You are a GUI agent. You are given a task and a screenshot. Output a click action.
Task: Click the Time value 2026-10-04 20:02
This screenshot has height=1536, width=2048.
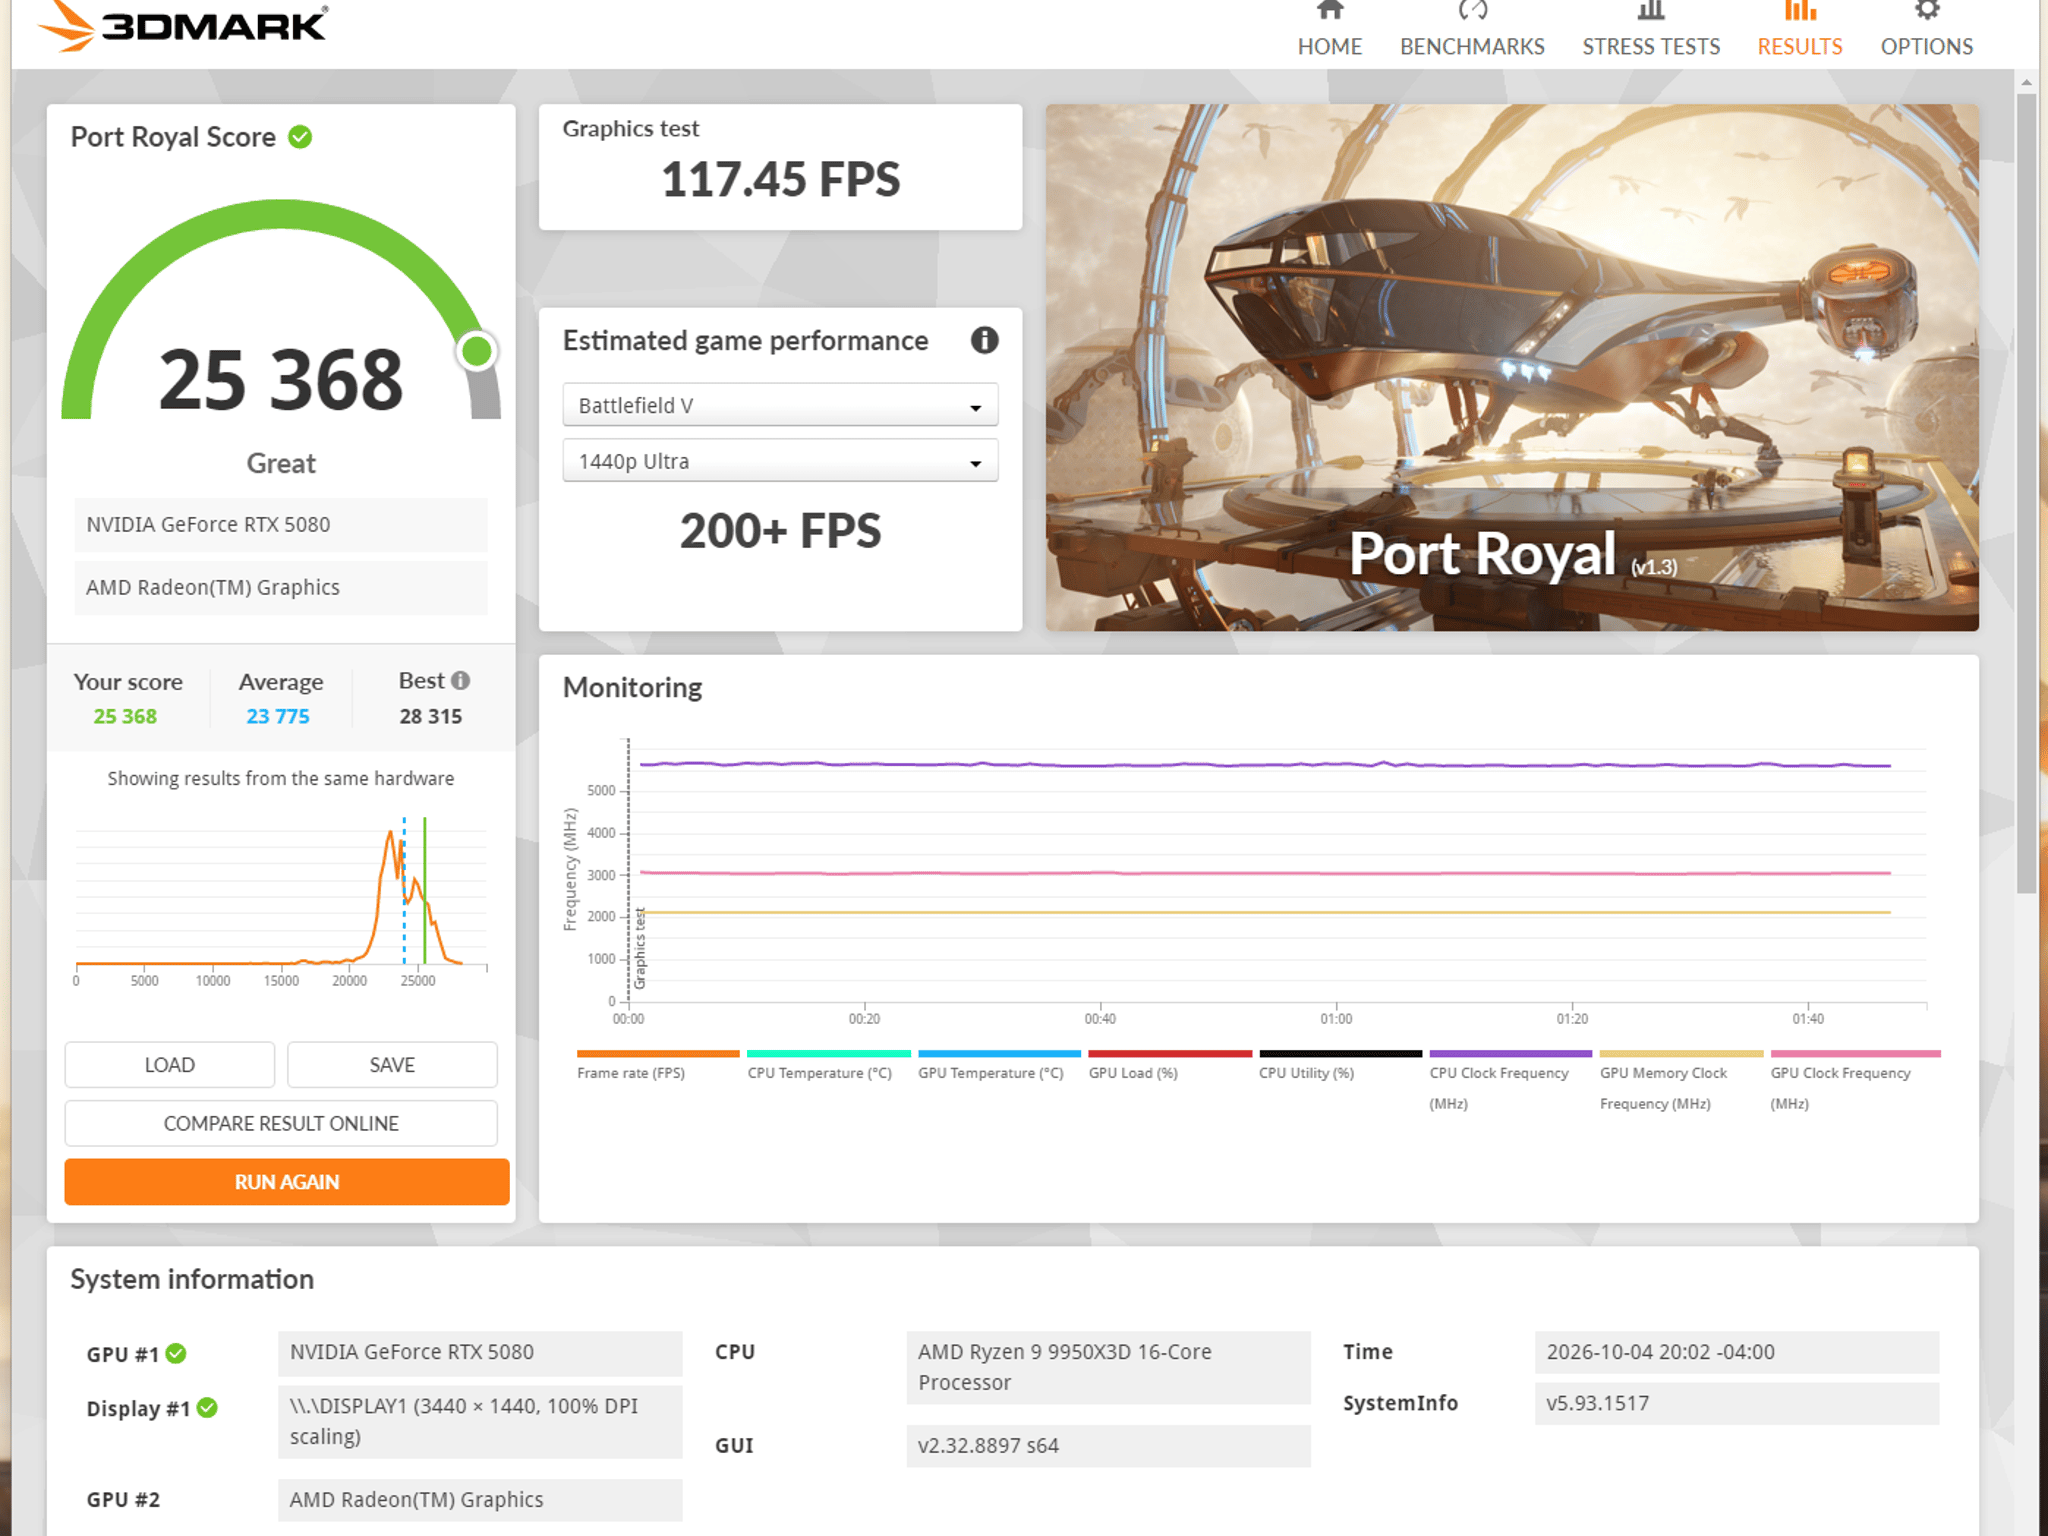tap(1736, 1352)
